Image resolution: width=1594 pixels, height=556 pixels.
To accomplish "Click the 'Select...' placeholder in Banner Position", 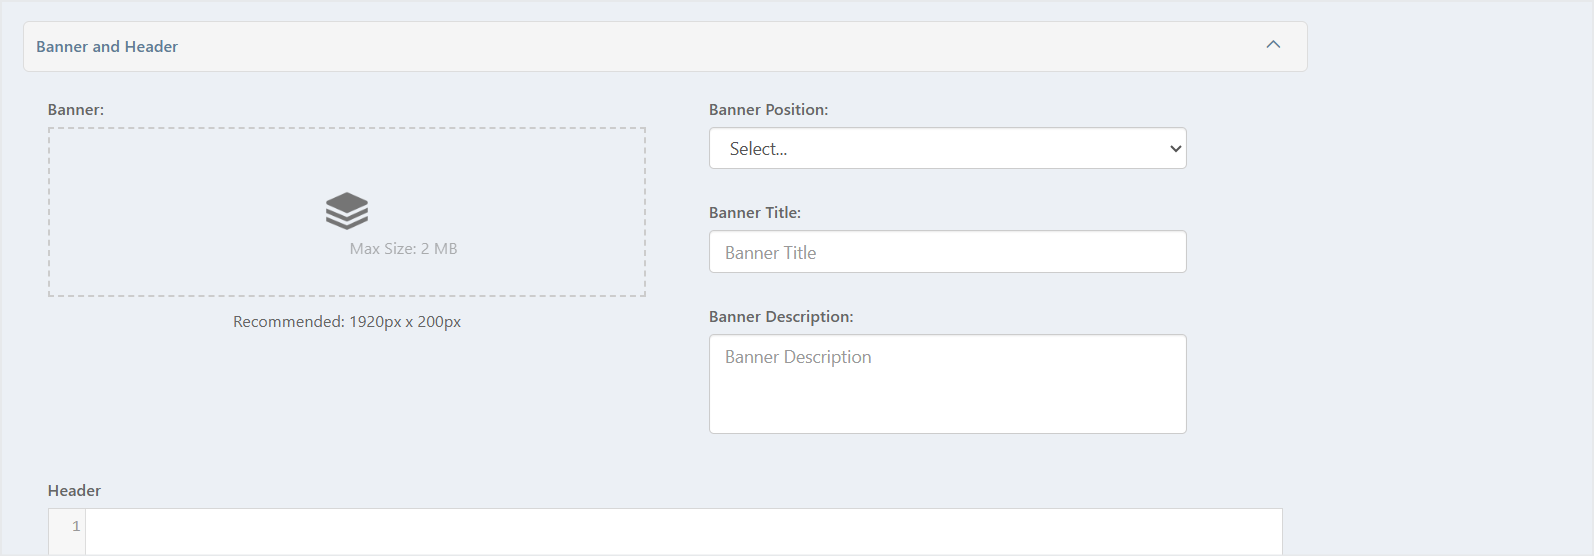I will pos(758,149).
